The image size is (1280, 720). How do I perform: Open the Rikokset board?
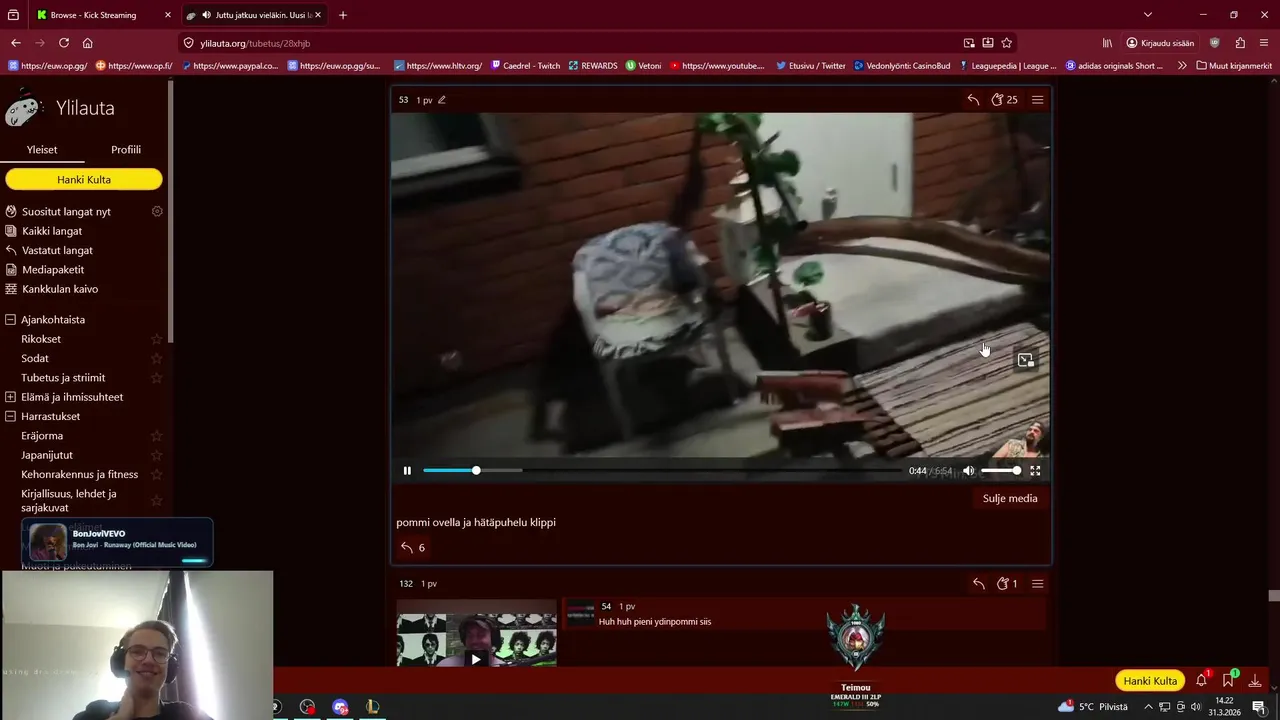point(41,339)
